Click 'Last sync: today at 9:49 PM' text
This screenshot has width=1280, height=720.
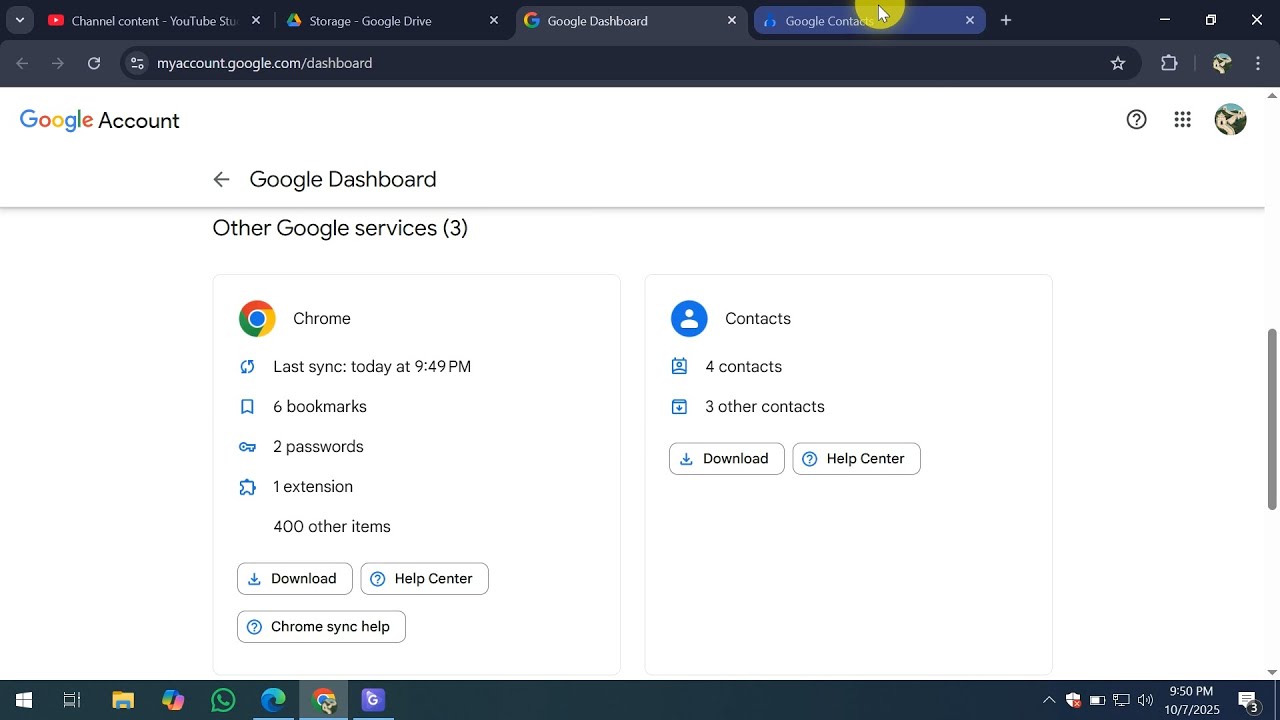click(x=372, y=367)
